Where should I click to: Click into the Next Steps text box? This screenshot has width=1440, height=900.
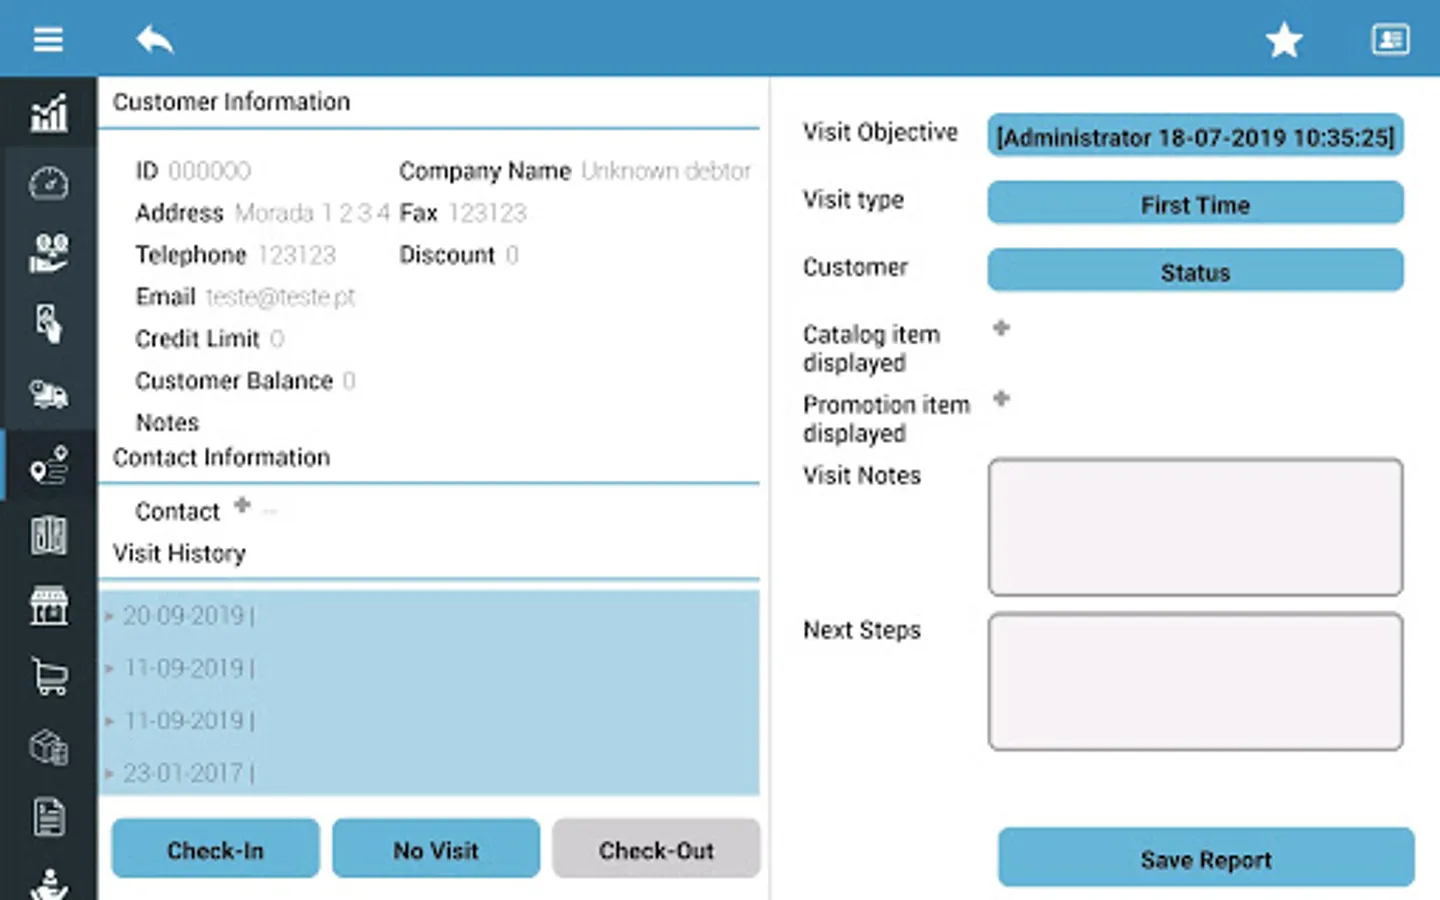1195,681
